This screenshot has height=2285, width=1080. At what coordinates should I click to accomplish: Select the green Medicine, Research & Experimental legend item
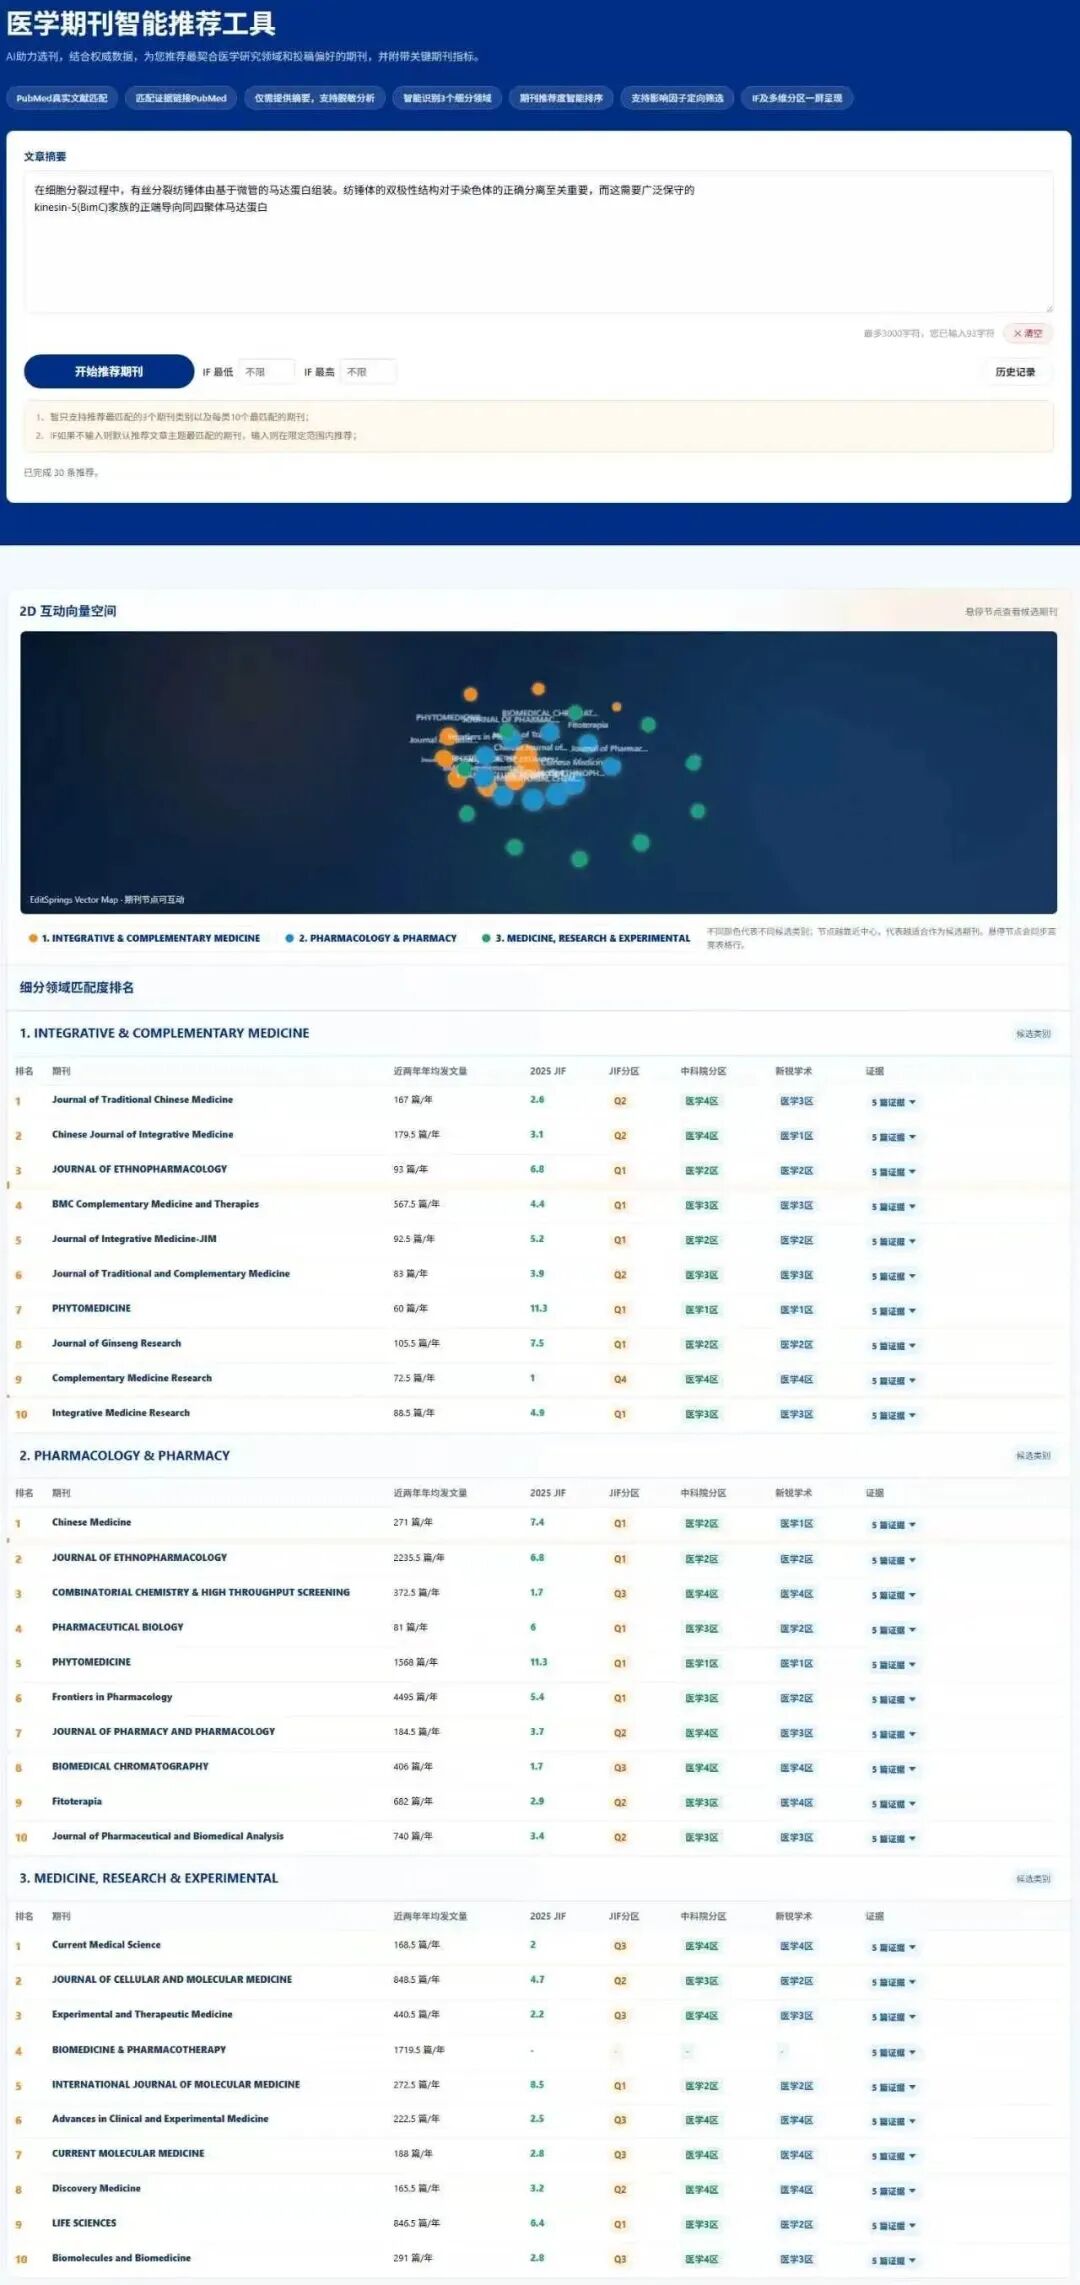pyautogui.click(x=586, y=938)
